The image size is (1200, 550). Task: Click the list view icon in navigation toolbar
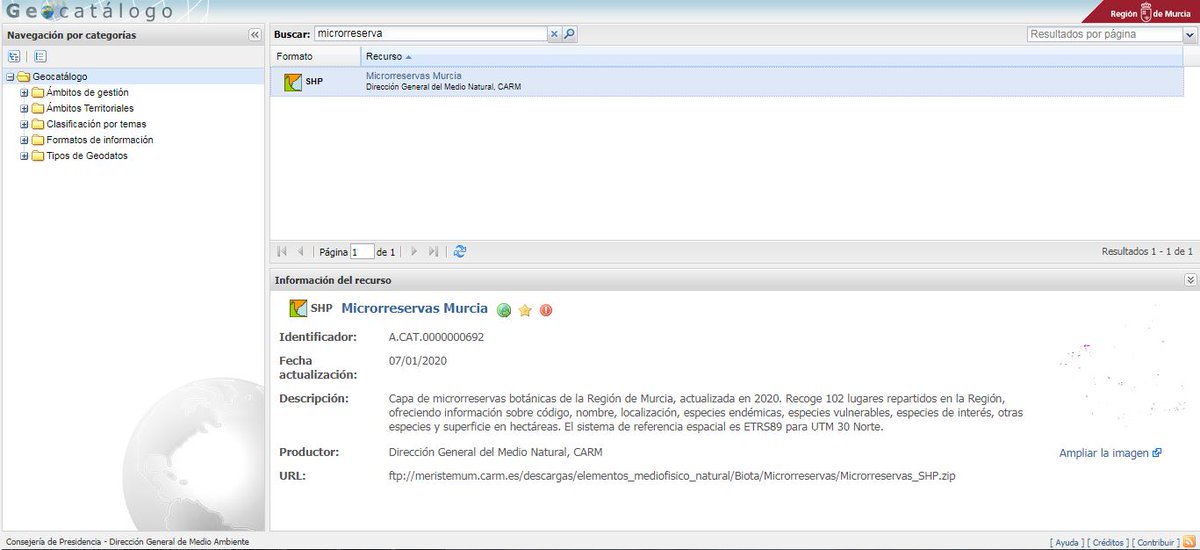coord(40,57)
